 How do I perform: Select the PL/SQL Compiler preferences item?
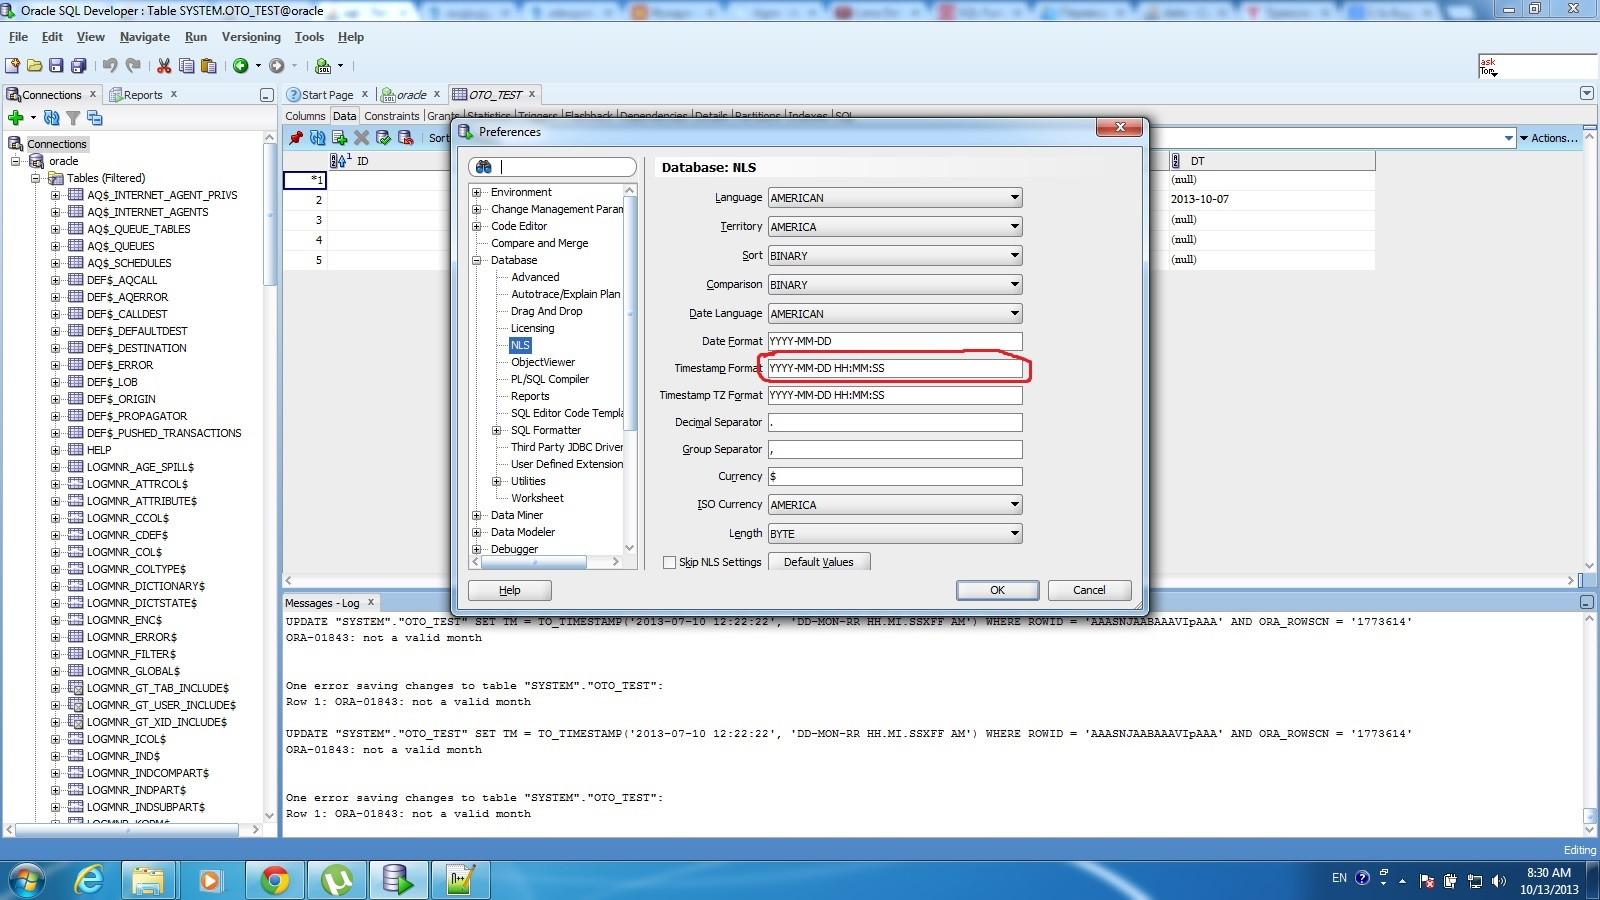pyautogui.click(x=550, y=379)
